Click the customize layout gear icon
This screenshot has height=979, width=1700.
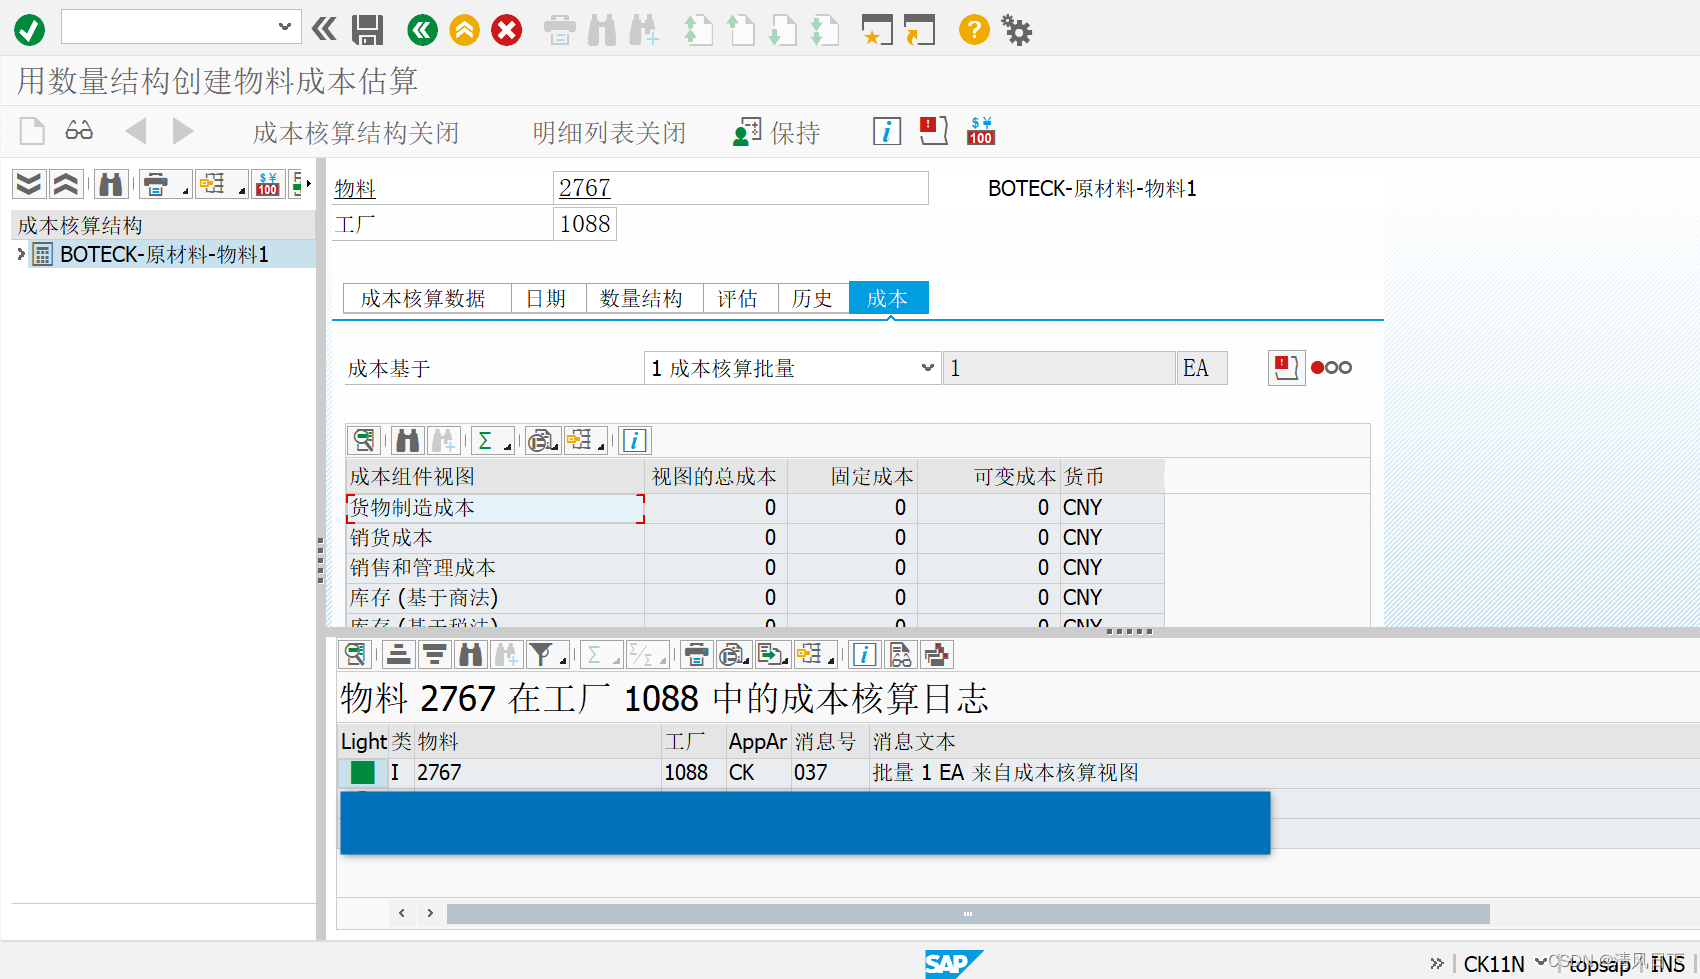1017,30
